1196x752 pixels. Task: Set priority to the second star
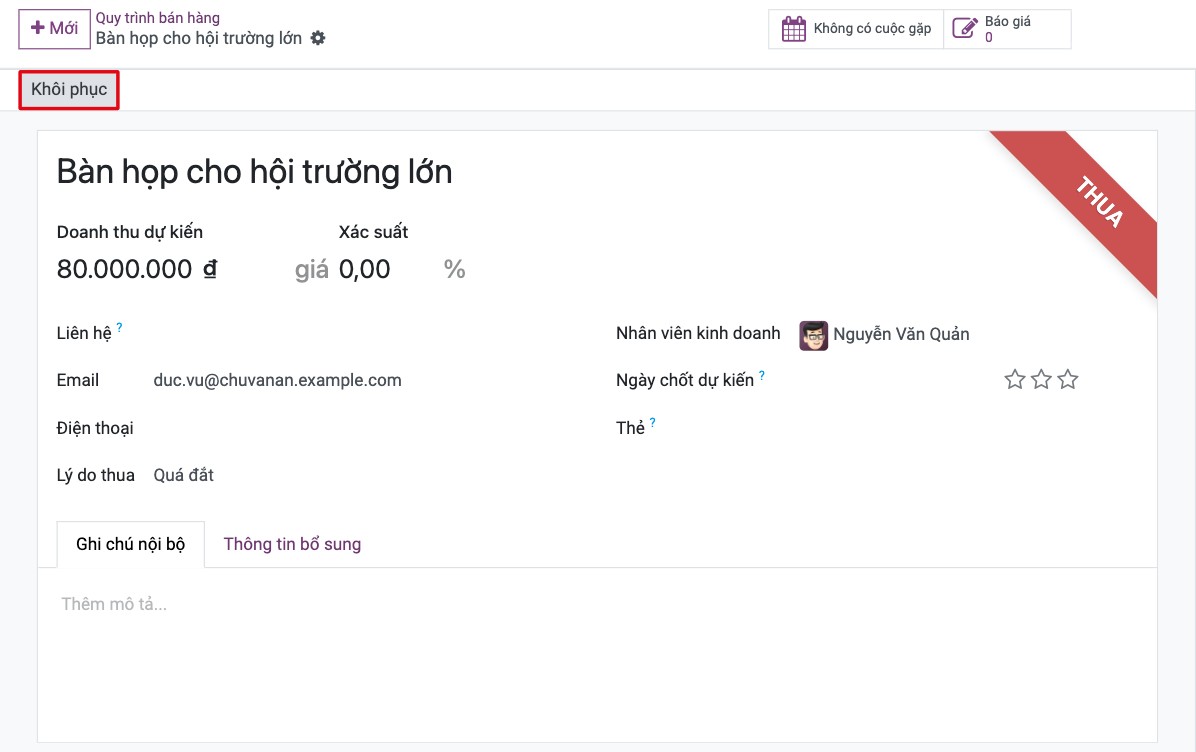tap(1041, 379)
